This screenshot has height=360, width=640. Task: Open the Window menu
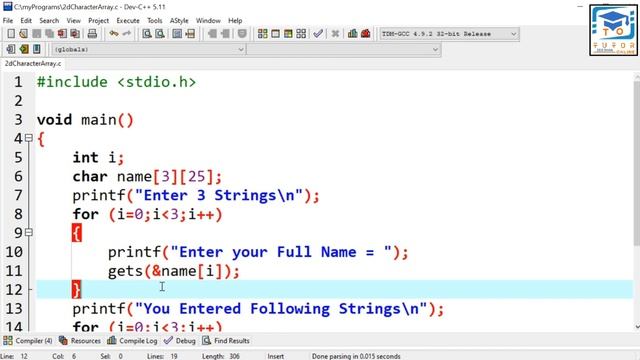coord(208,20)
